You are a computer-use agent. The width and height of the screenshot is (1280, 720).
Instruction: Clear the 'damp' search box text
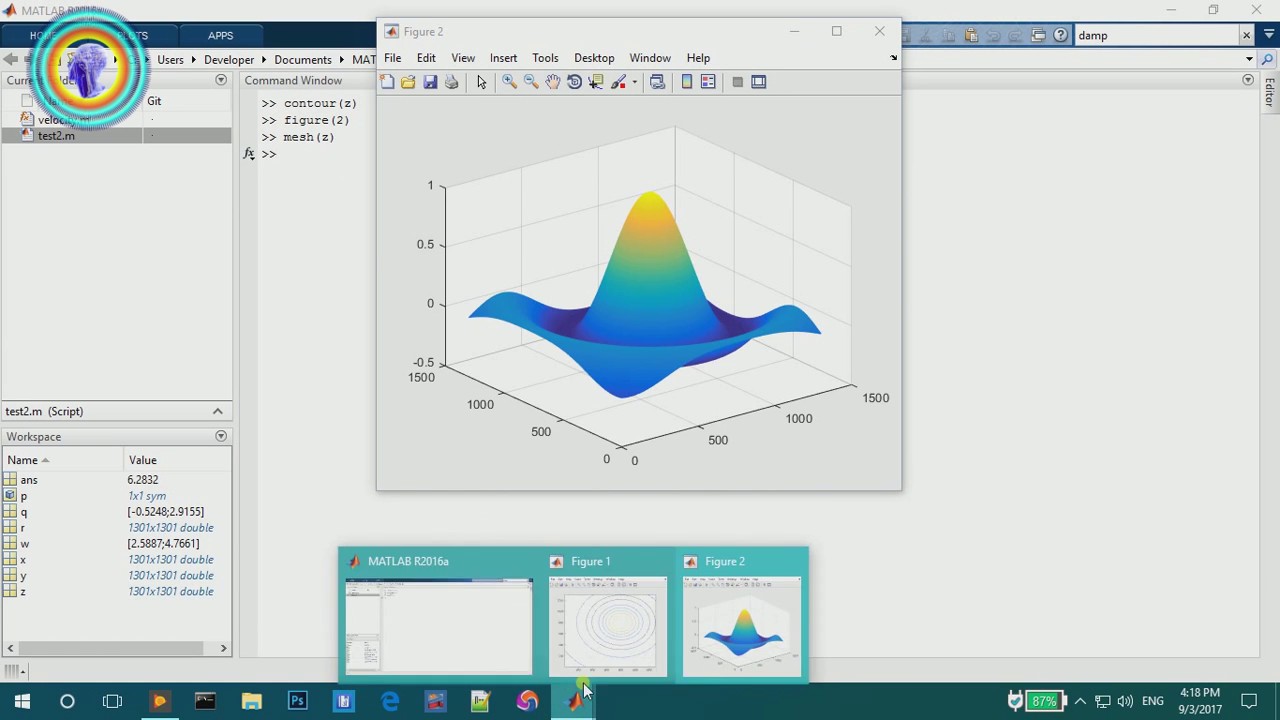[x=1246, y=36]
